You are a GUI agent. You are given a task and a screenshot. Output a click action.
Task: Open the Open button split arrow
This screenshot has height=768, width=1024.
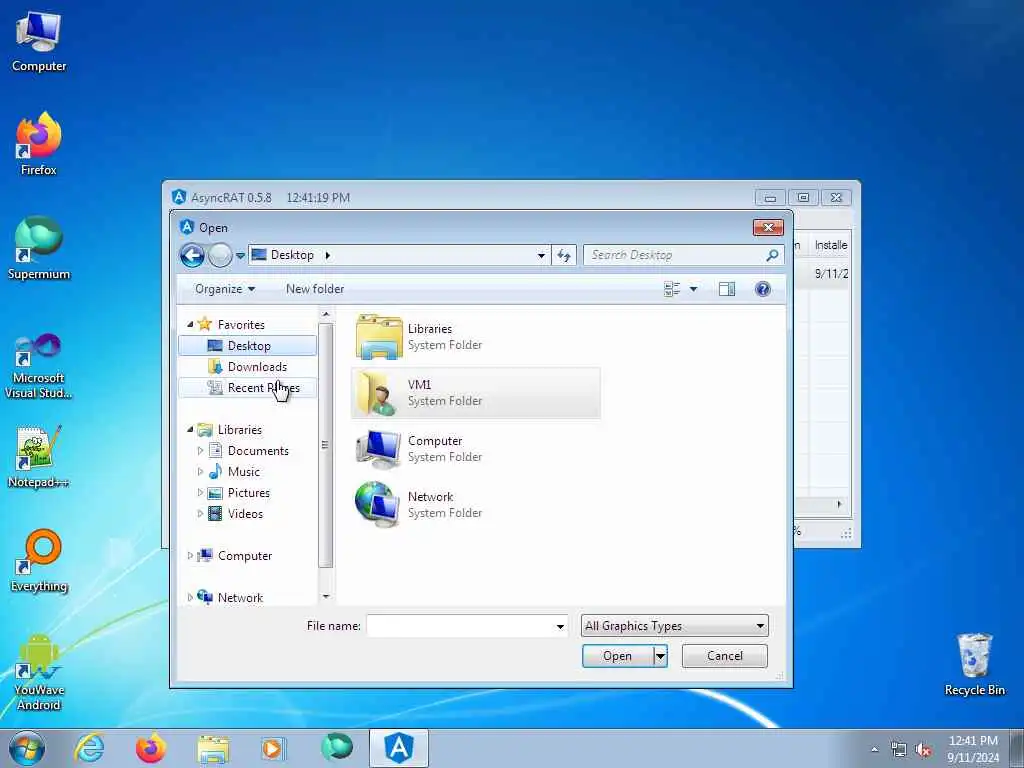[660, 656]
